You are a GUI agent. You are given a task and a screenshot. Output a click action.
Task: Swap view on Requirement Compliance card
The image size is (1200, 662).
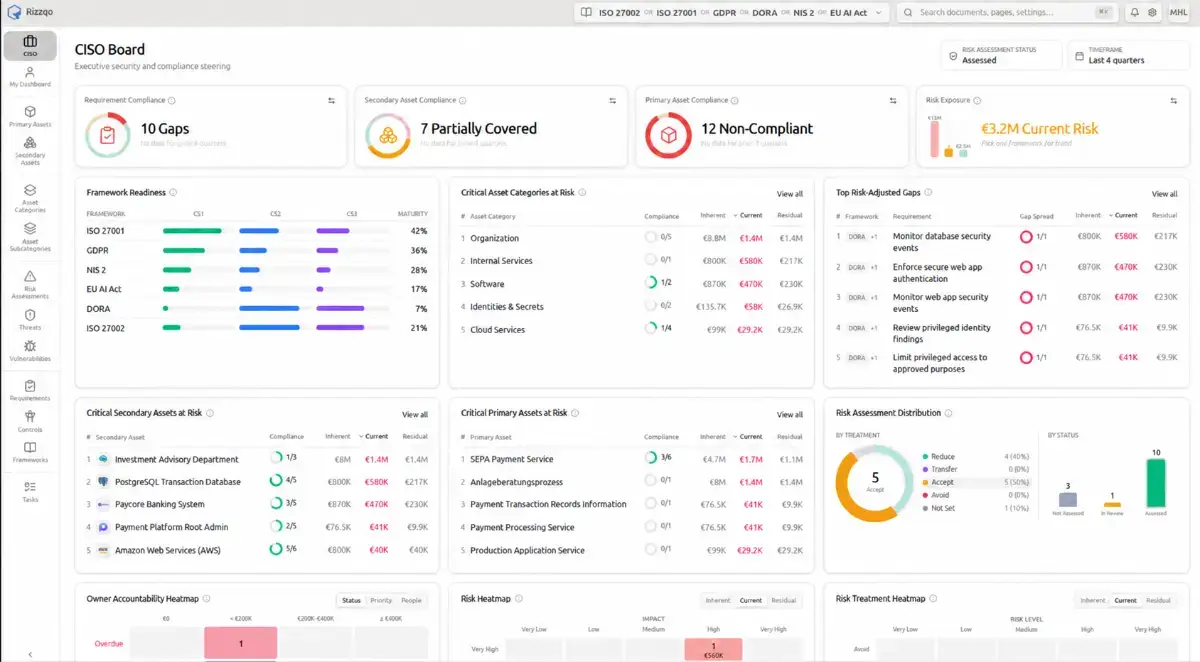[331, 101]
